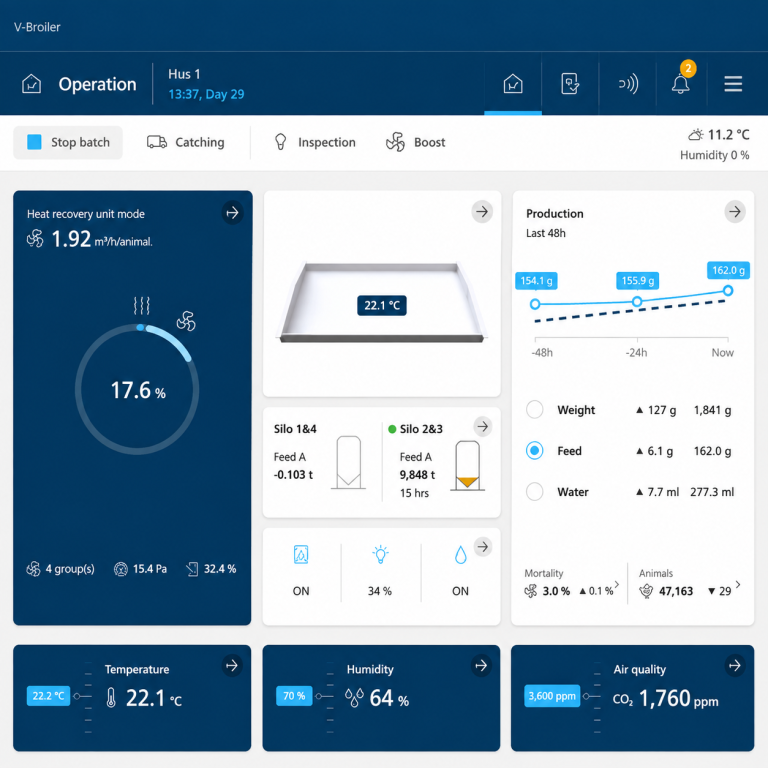Open Temperature card arrow
This screenshot has height=768, width=768.
pos(232,665)
